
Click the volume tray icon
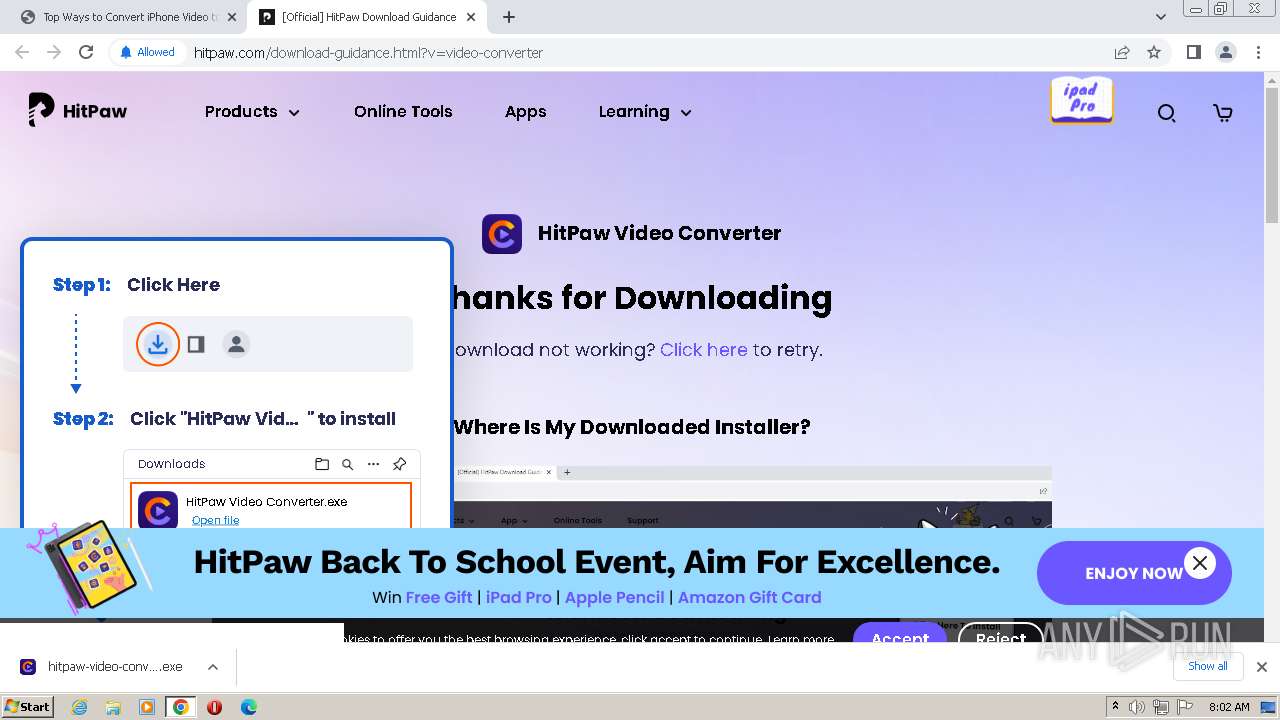tap(1139, 707)
